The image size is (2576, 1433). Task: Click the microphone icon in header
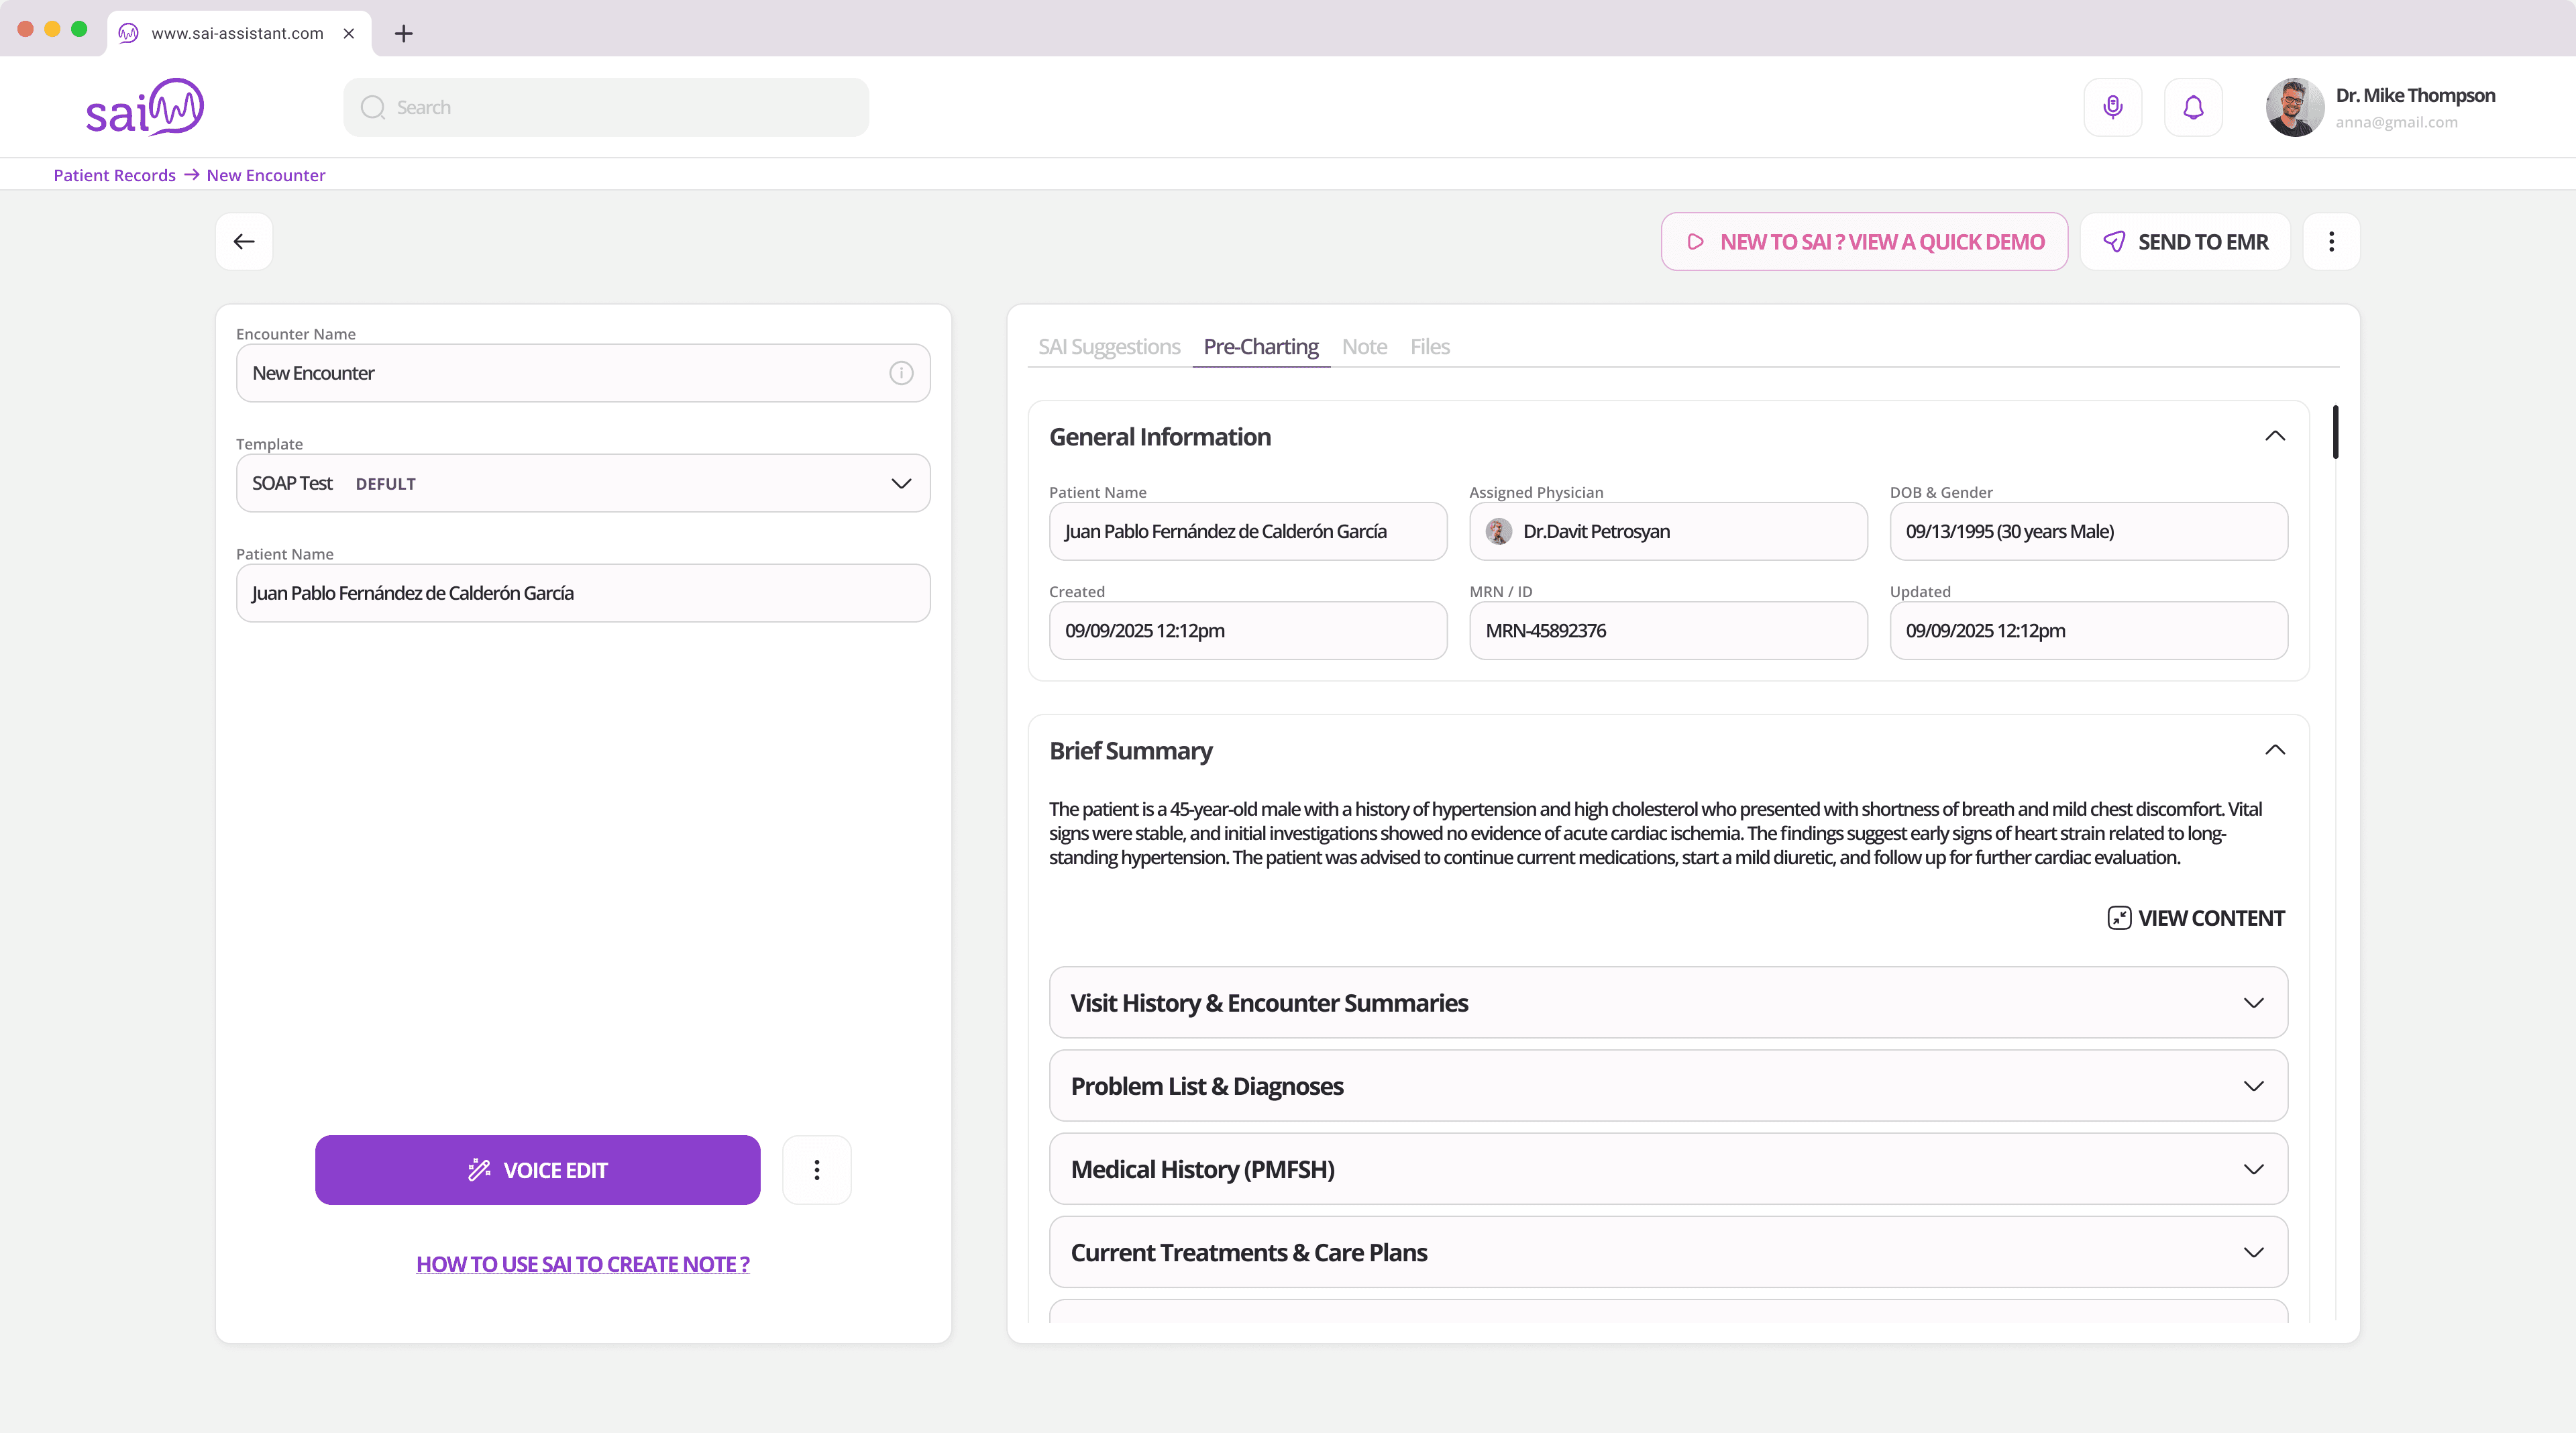tap(2112, 107)
